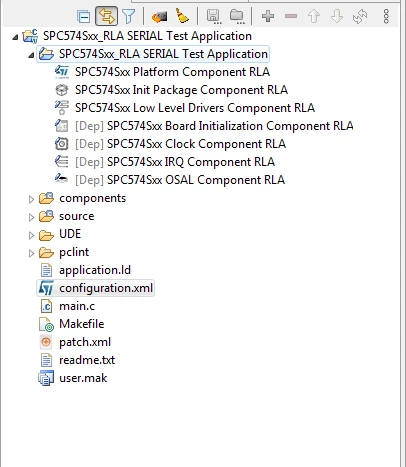Click the Clock Component icon
This screenshot has width=406, height=467.
click(x=62, y=144)
